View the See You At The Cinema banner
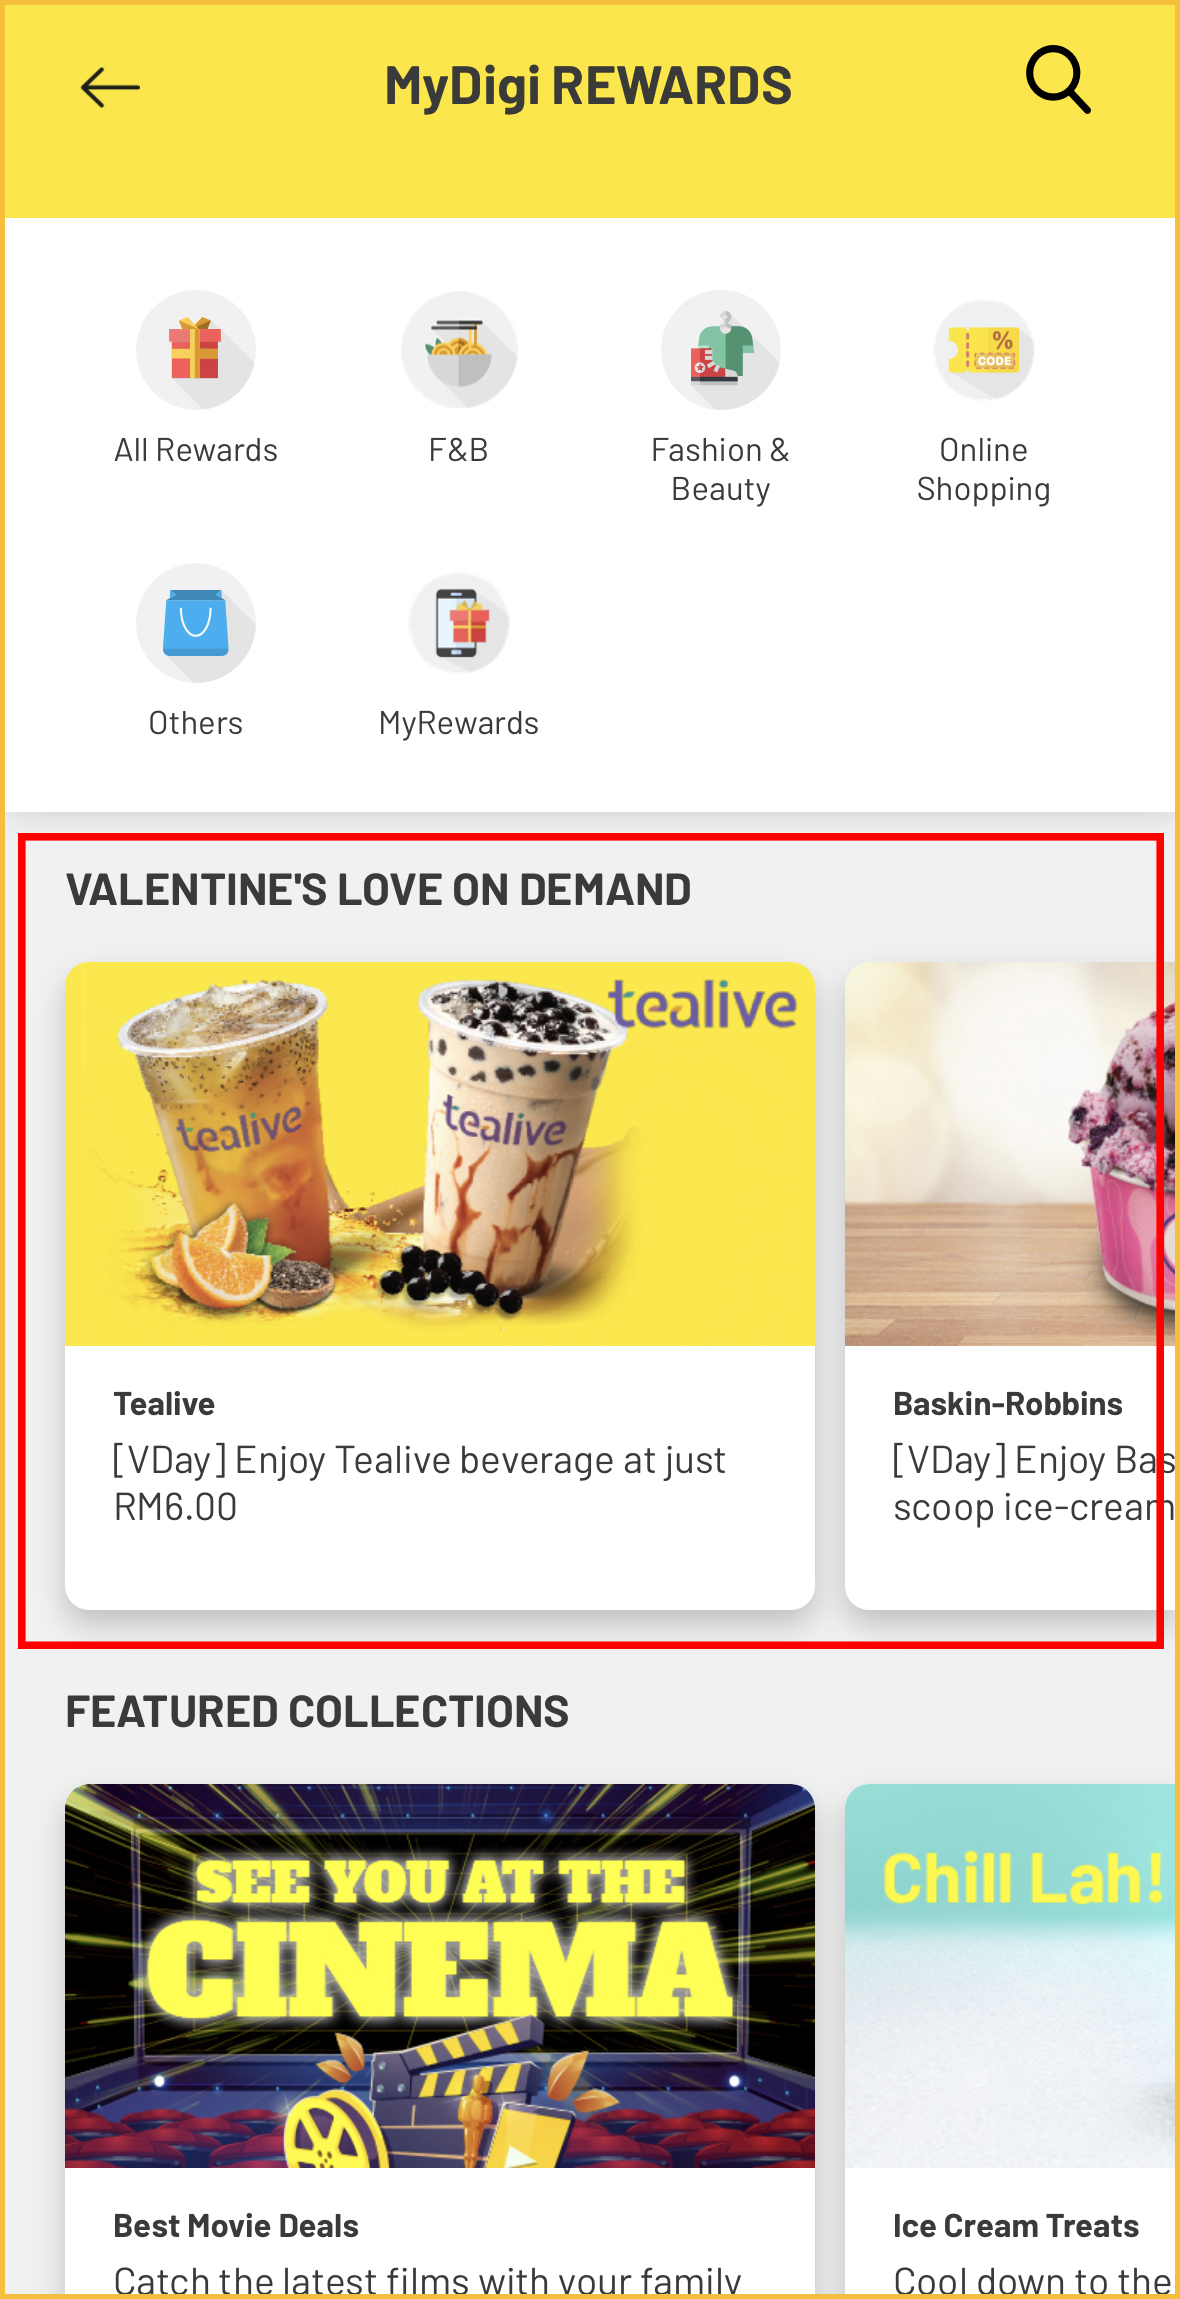This screenshot has height=2299, width=1180. tap(440, 1976)
